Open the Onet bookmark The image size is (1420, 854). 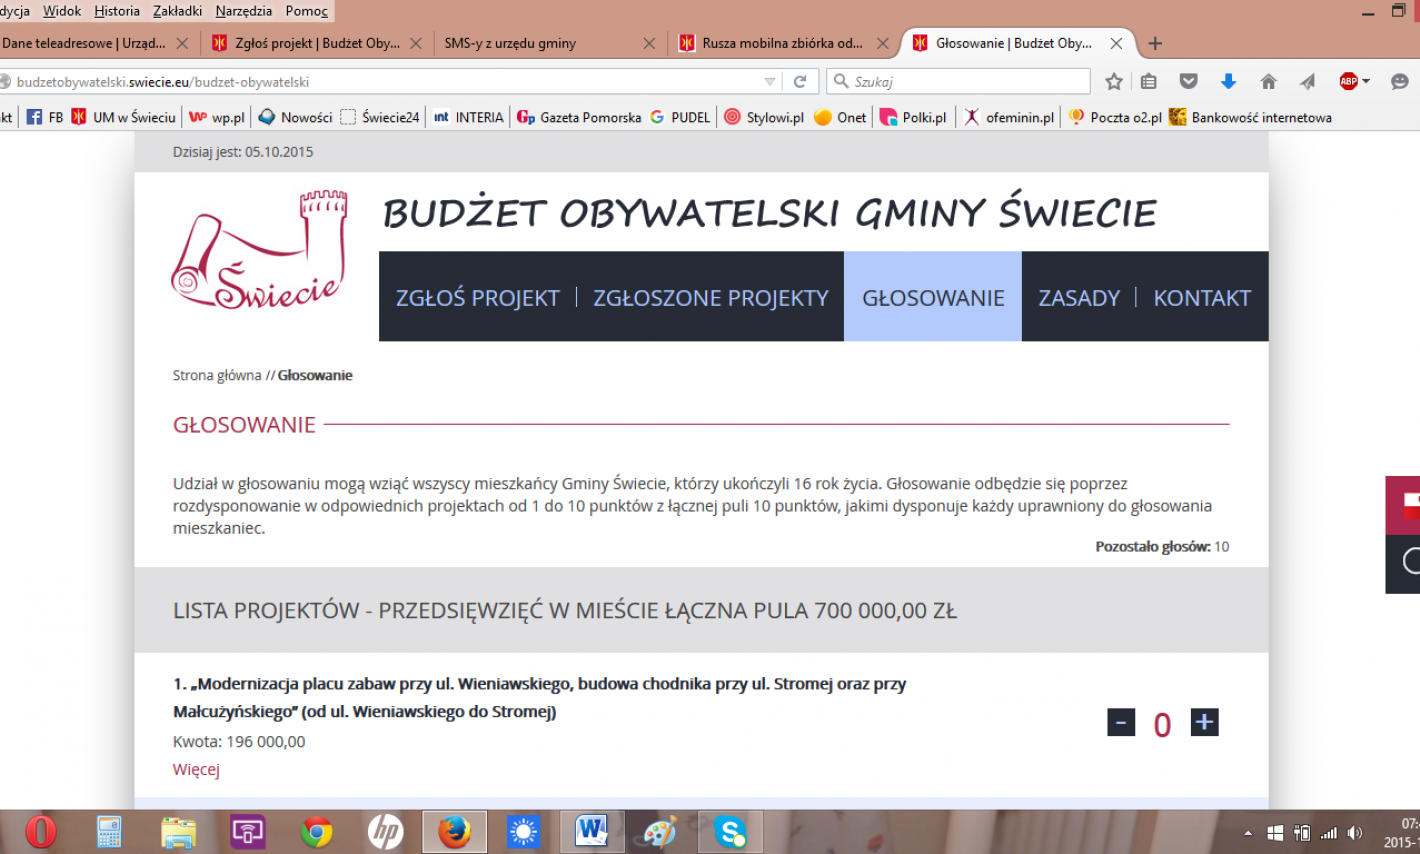(x=840, y=117)
